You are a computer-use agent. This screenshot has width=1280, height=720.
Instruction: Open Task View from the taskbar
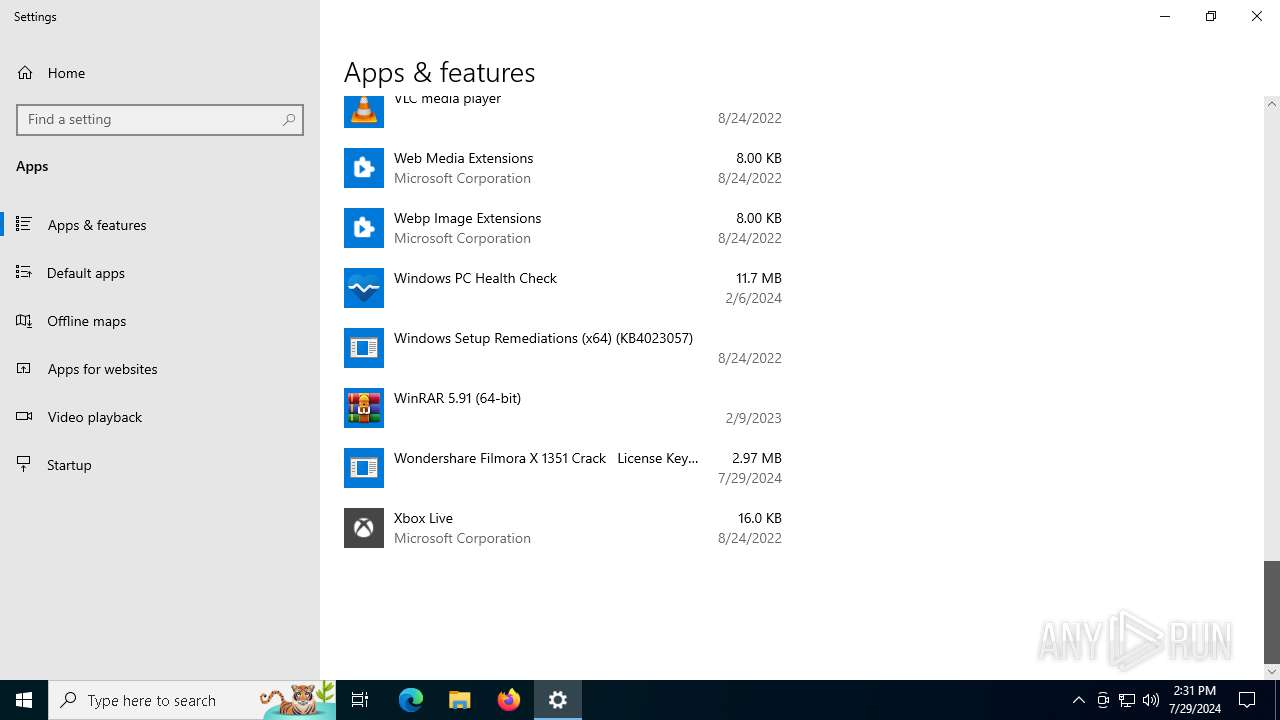pos(360,700)
